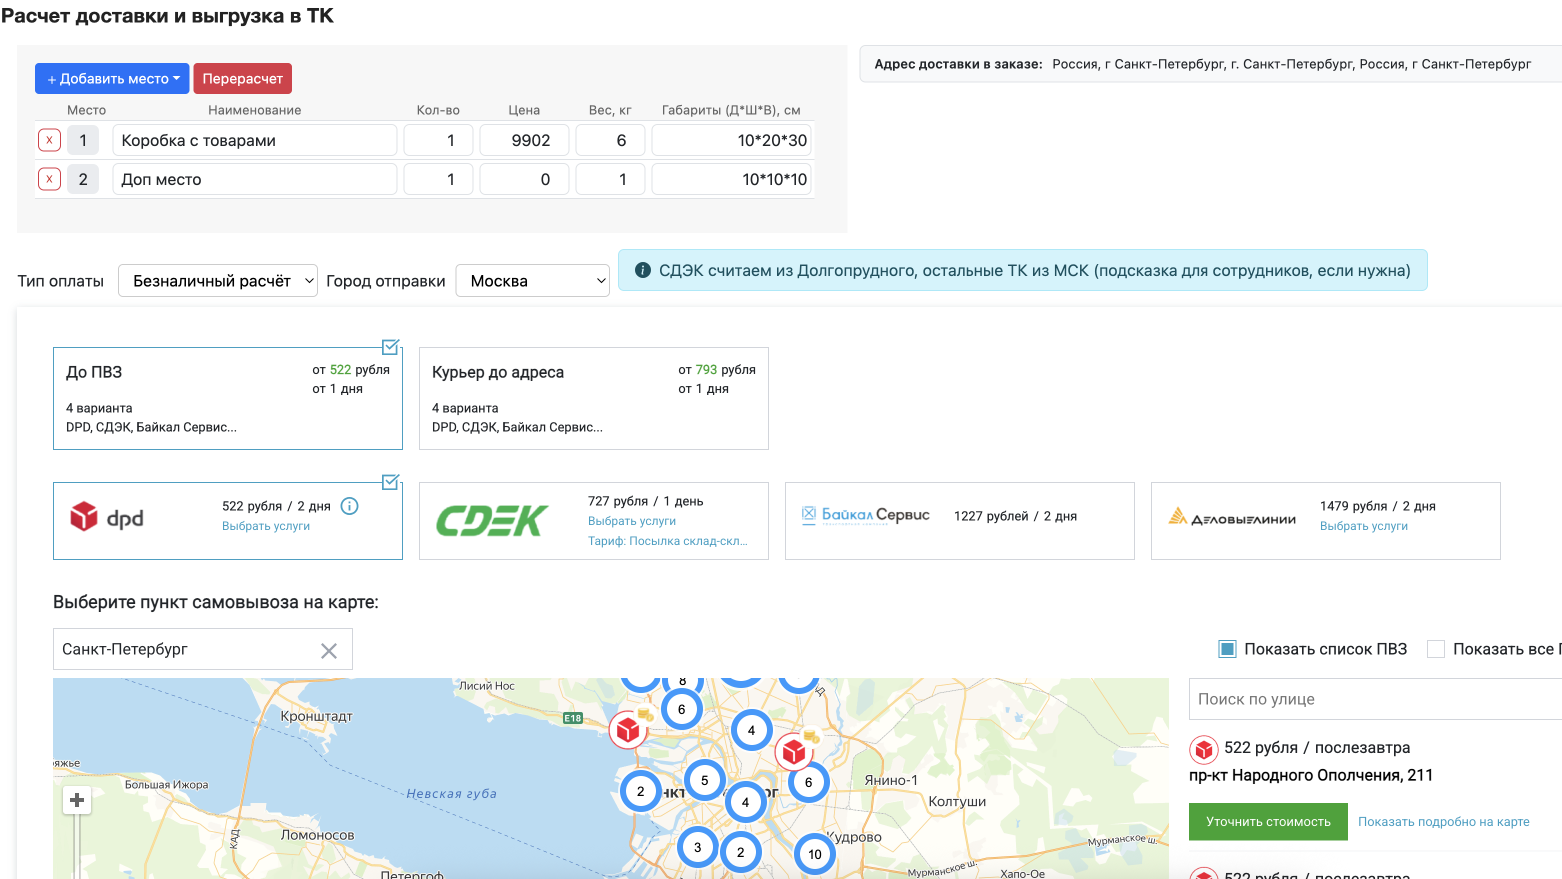Image resolution: width=1562 pixels, height=879 pixels.
Task: Open the 'Город отправки' dropdown set to Москва
Action: (533, 281)
